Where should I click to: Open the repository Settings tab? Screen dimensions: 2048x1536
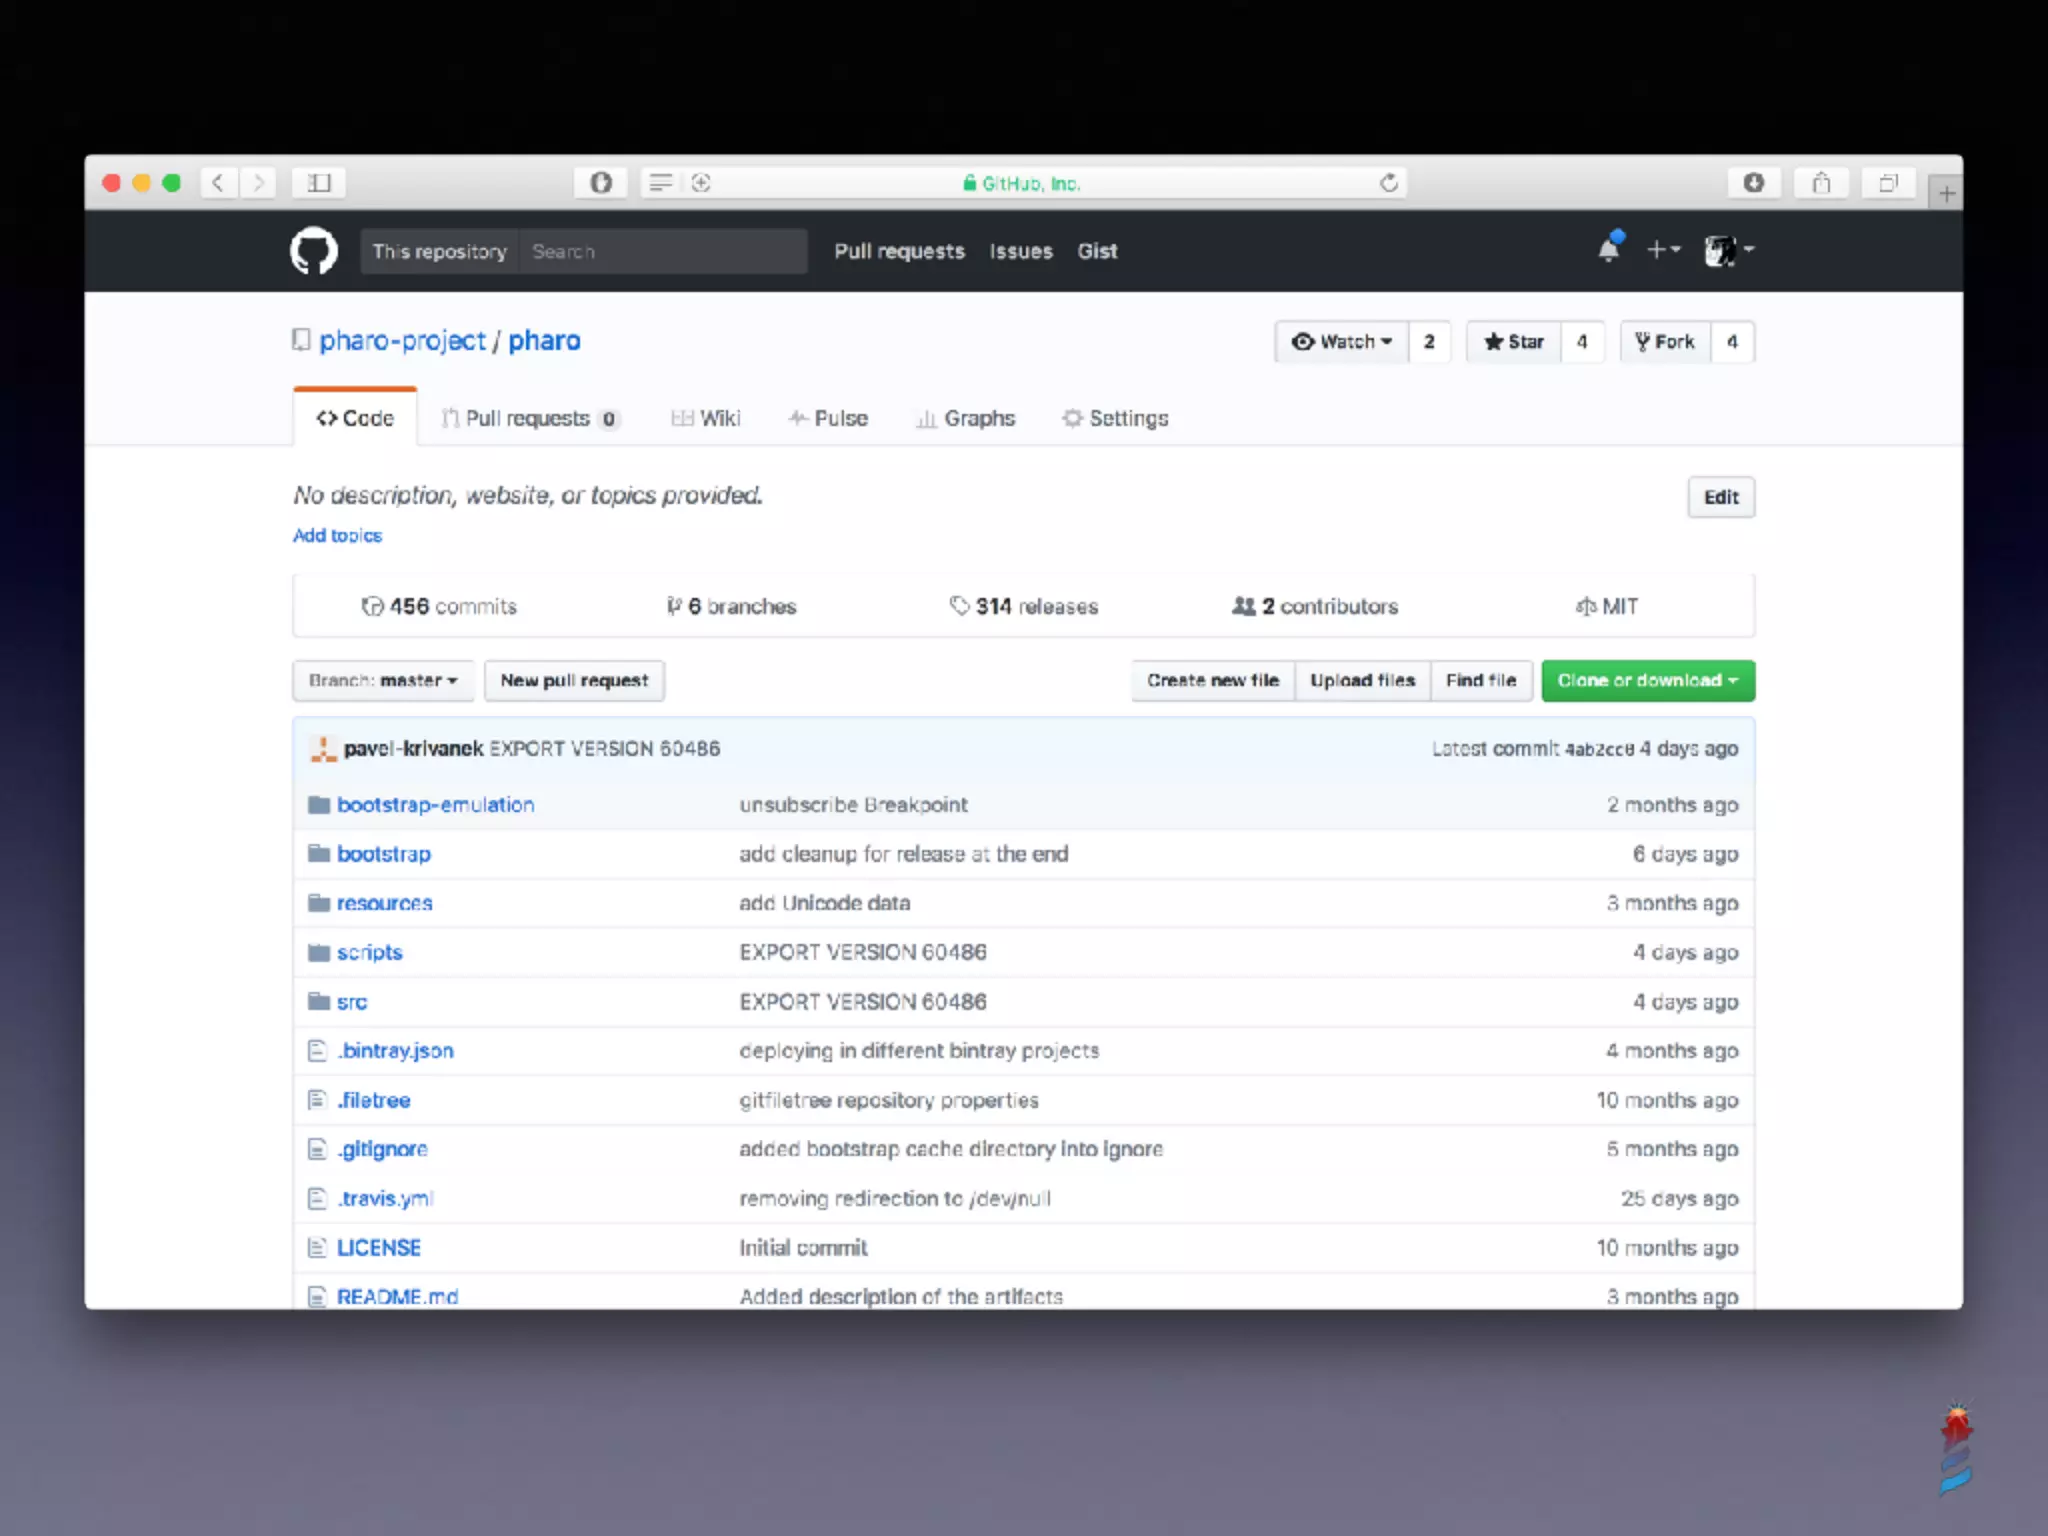1115,418
